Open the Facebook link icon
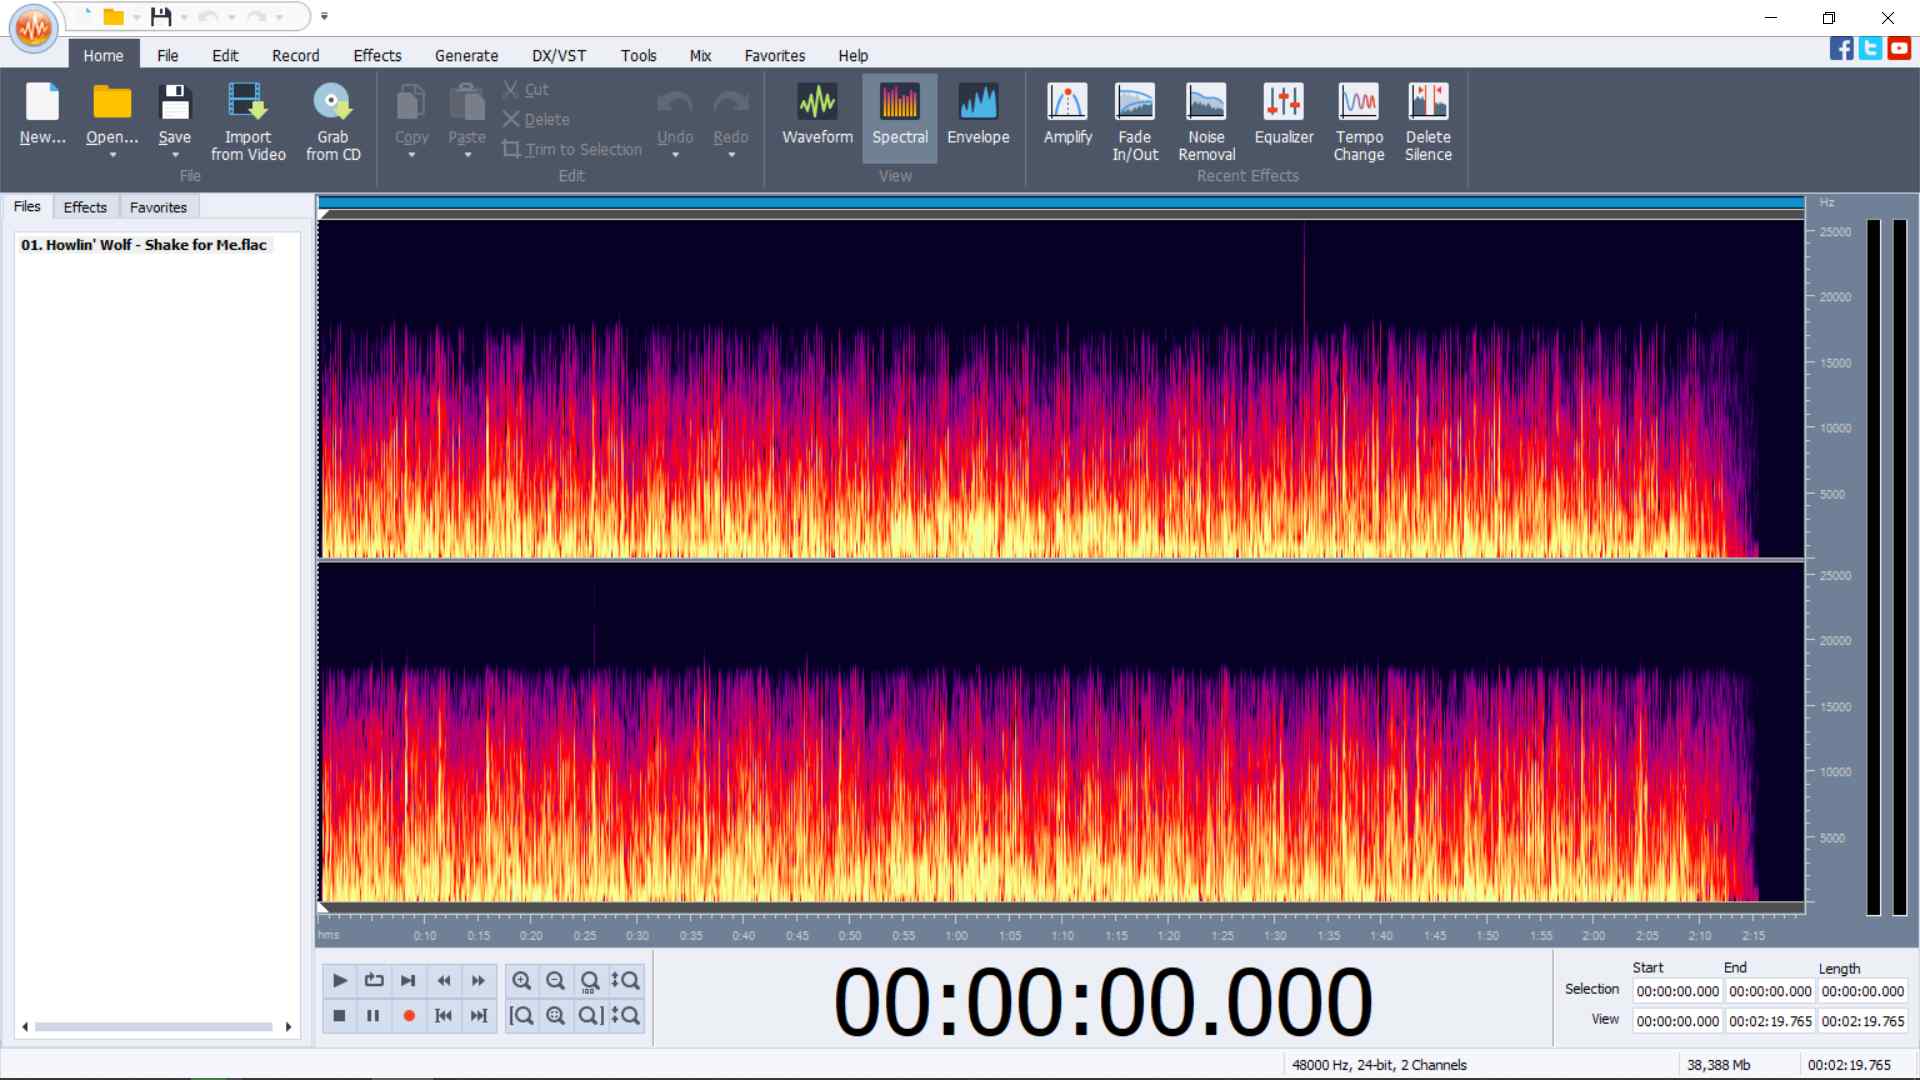The height and width of the screenshot is (1080, 1920). 1841,48
